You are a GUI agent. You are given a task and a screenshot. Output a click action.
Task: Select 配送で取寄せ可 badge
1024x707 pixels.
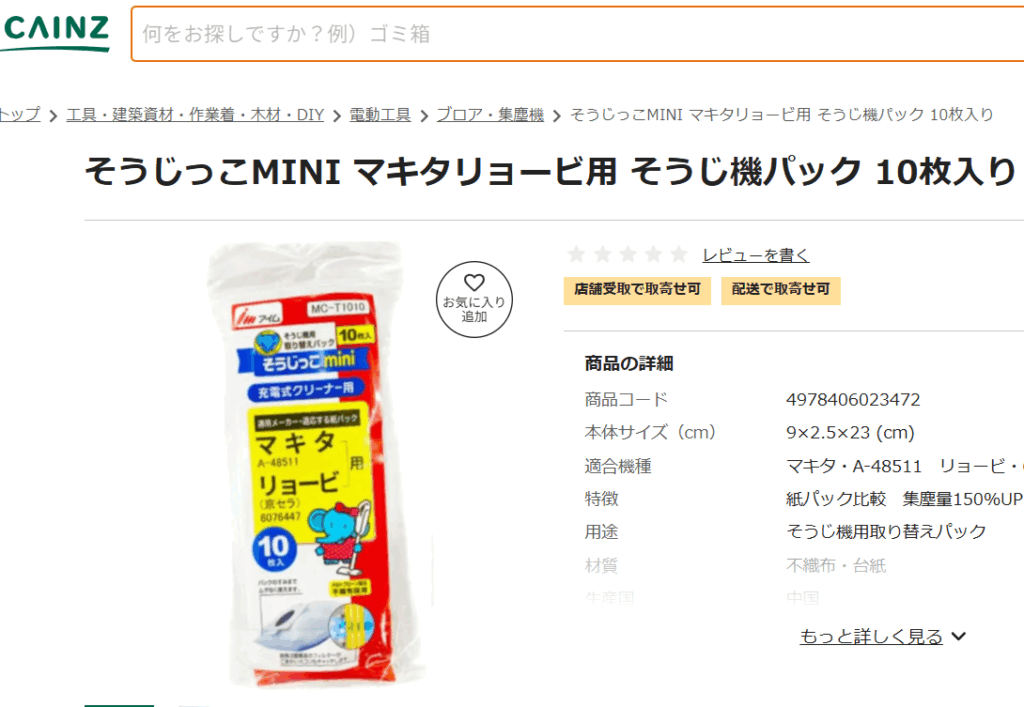click(781, 291)
